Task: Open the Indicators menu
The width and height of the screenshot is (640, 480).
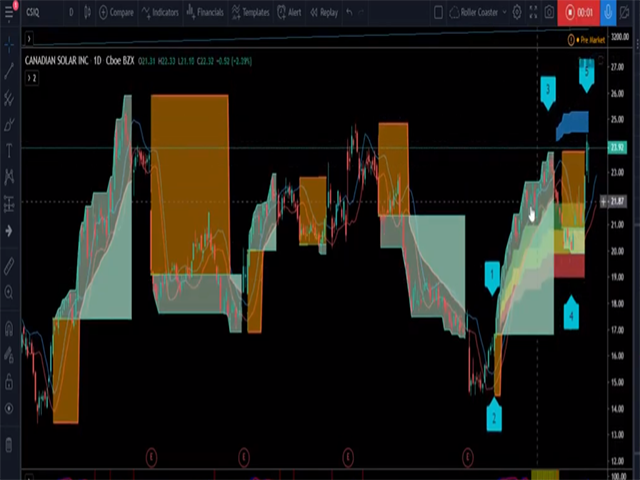Action: 160,13
